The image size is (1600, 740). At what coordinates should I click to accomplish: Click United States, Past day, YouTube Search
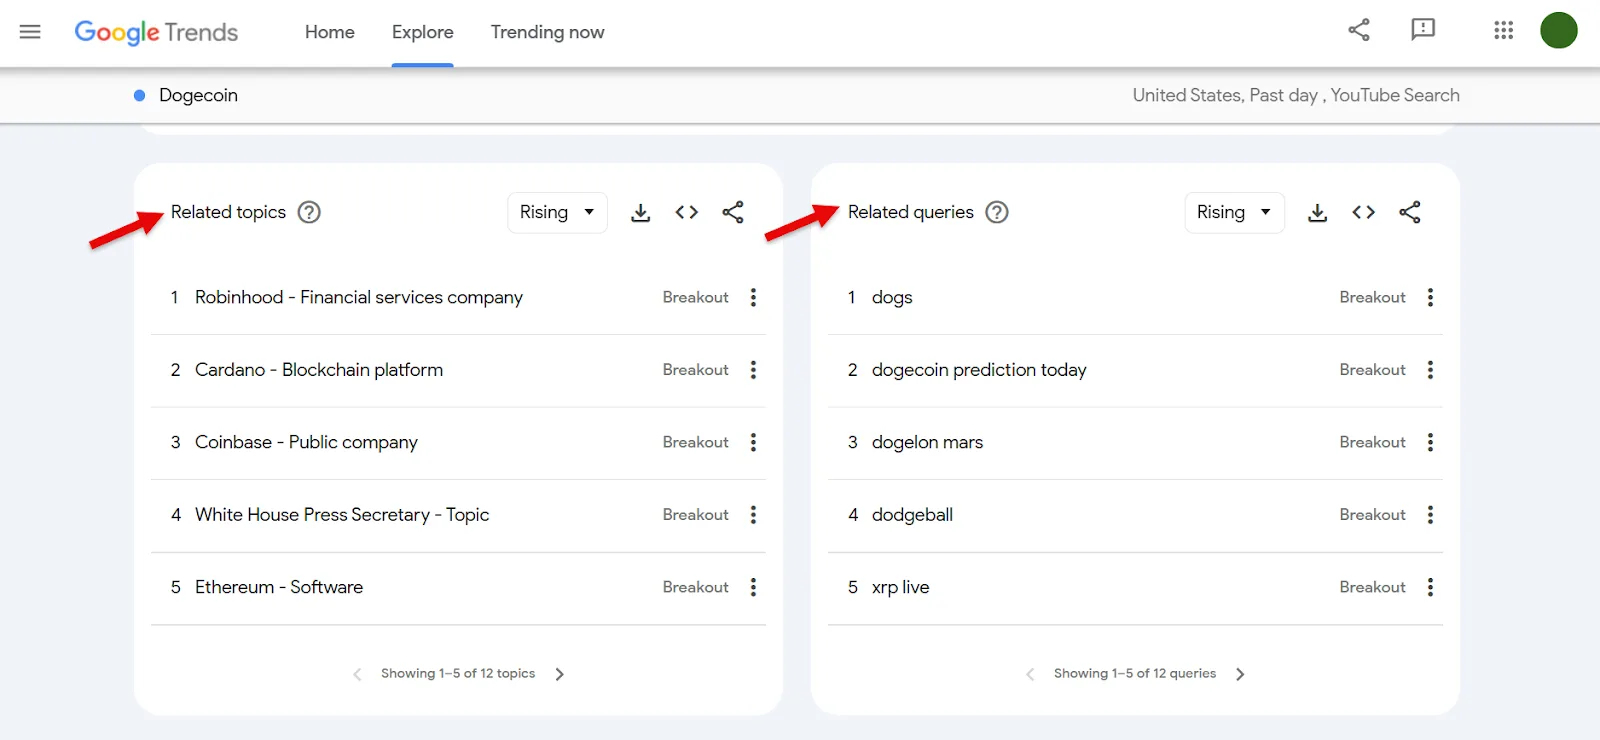(1296, 95)
